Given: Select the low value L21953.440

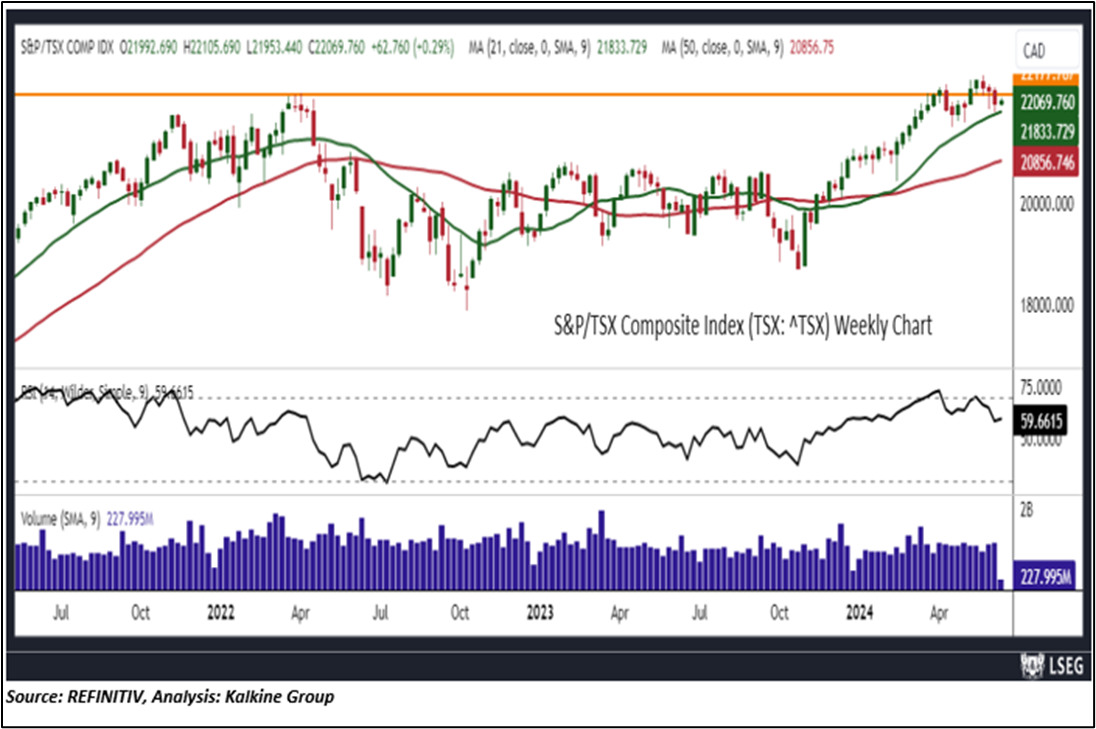Looking at the screenshot, I should pos(274,48).
